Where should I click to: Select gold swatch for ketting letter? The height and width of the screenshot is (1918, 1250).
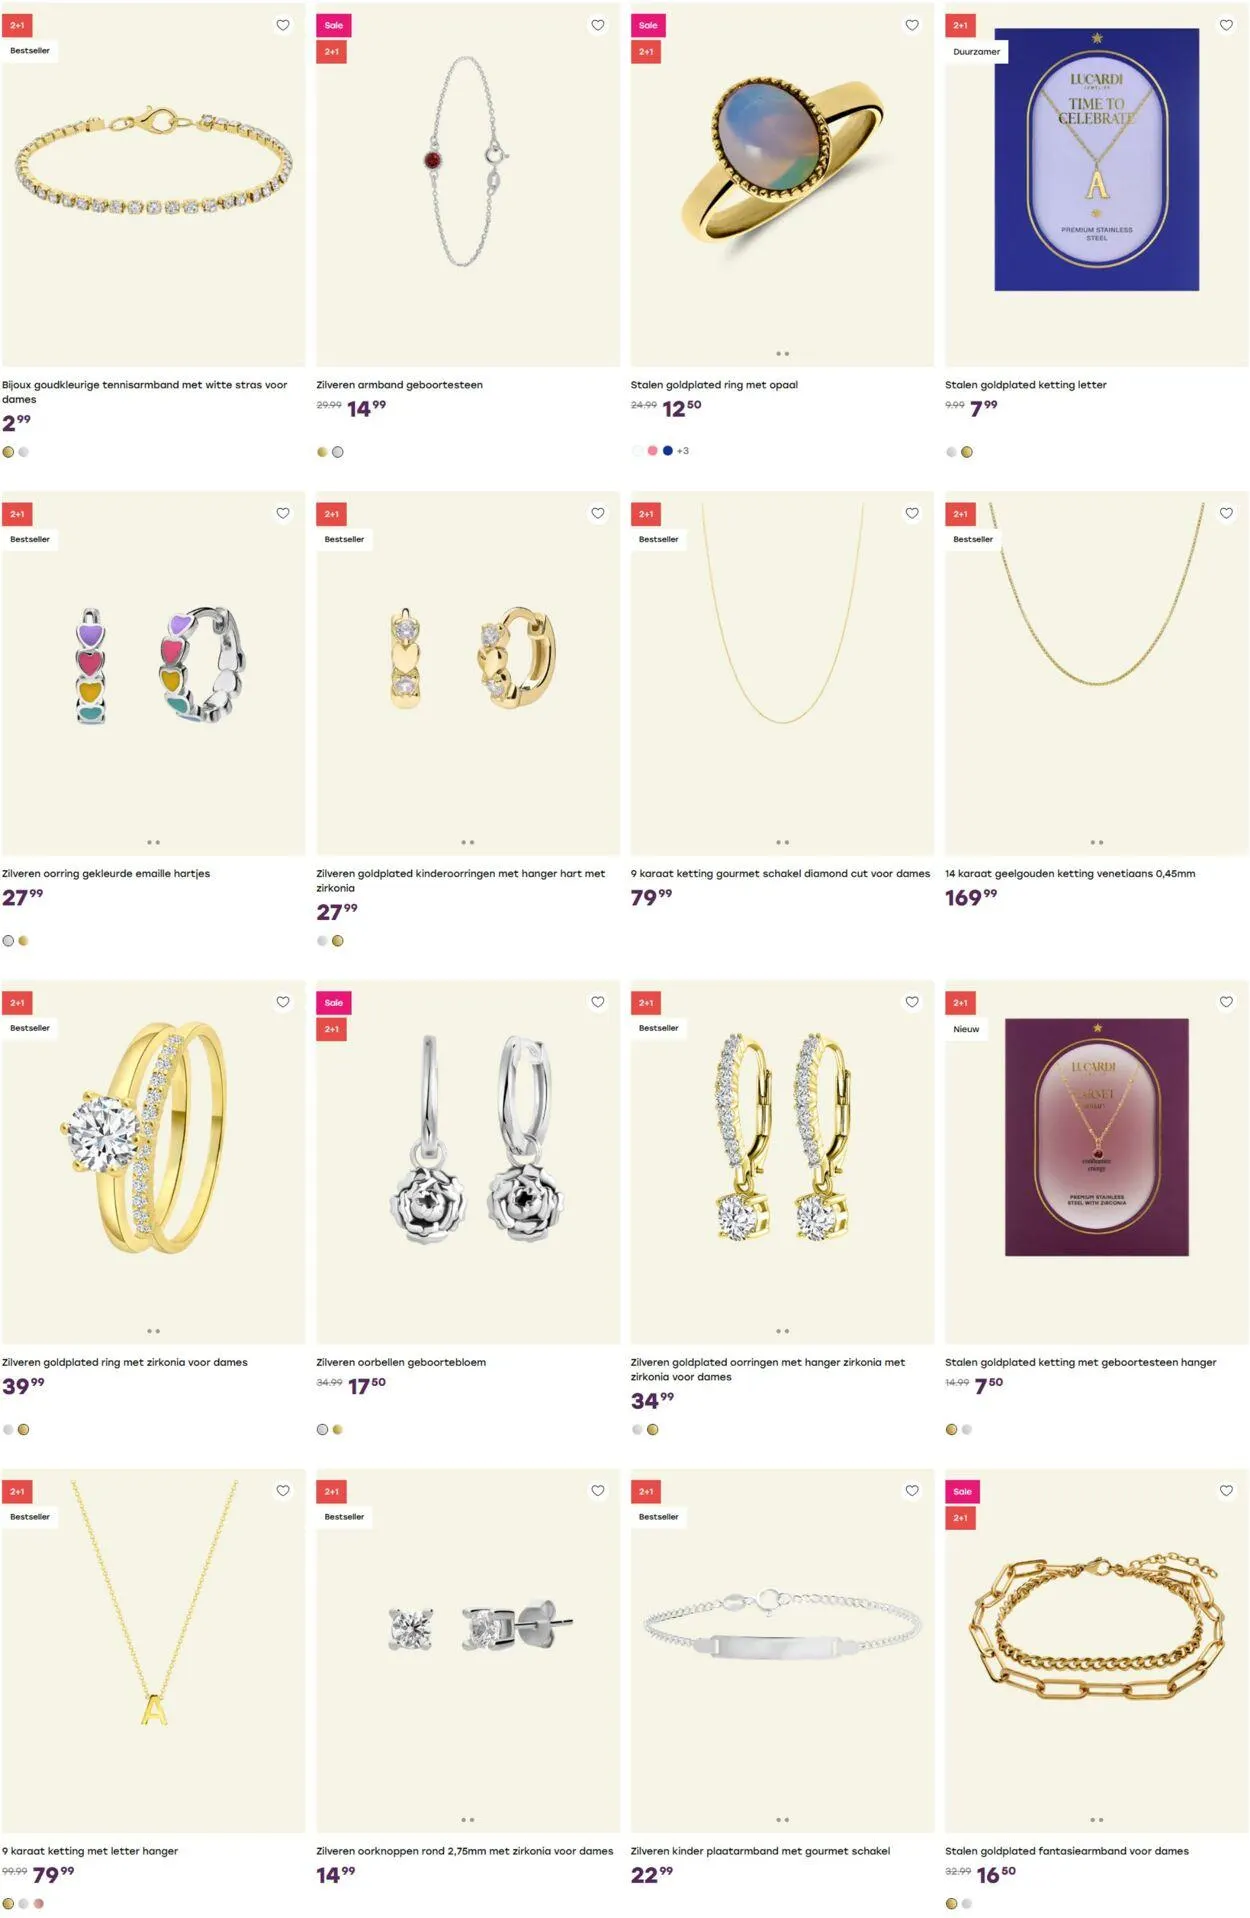pos(967,452)
